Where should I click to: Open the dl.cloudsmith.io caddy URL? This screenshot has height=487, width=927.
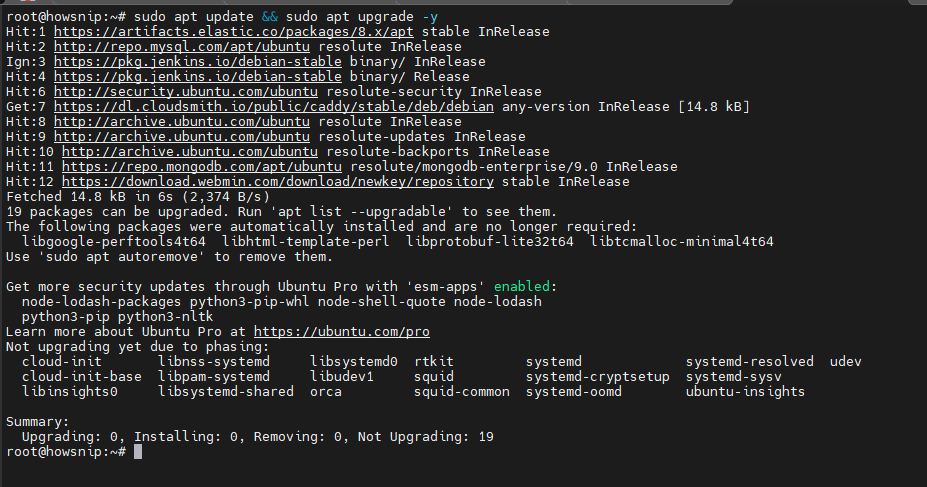point(274,106)
